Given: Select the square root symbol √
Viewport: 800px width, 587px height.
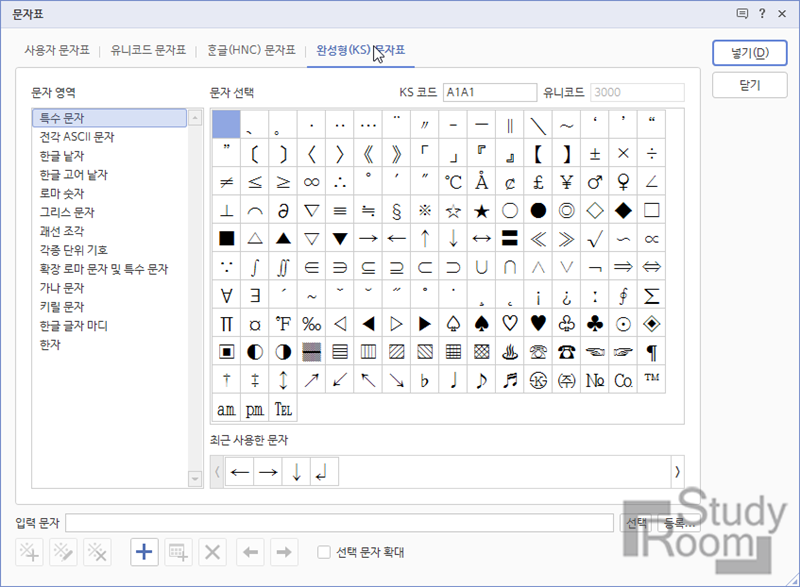Looking at the screenshot, I should tap(595, 238).
